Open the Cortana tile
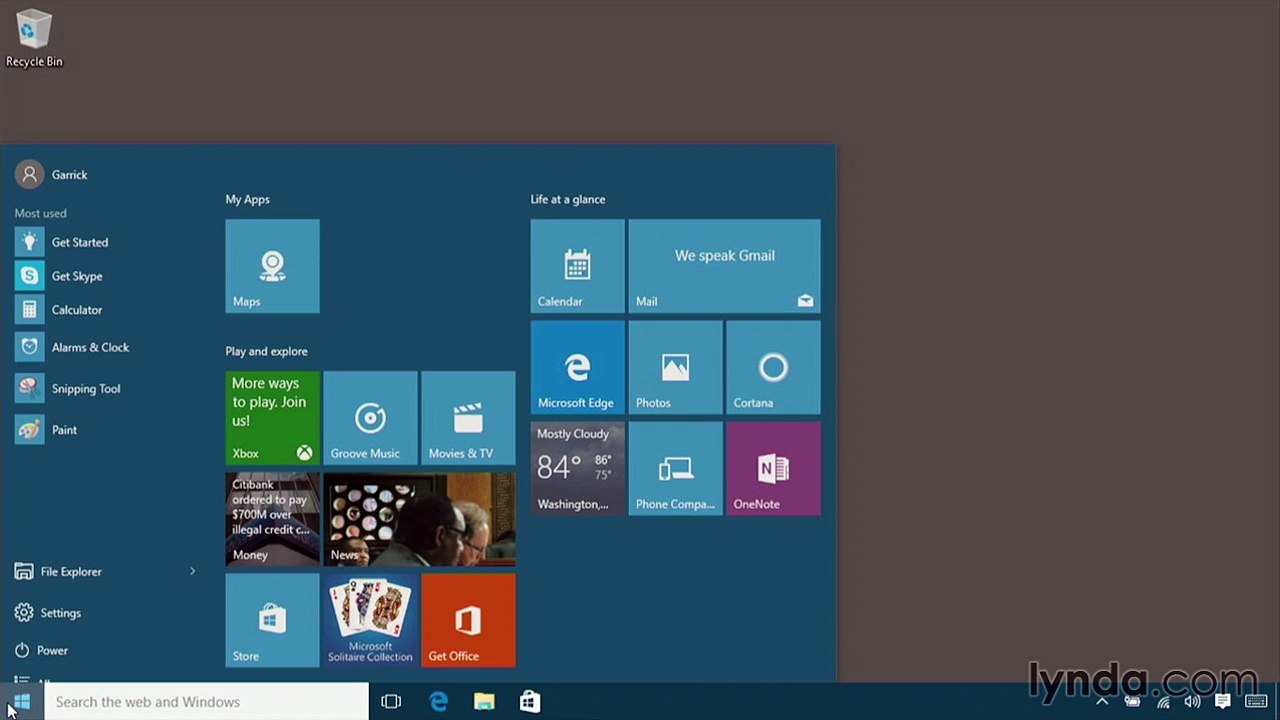This screenshot has width=1280, height=720. pos(773,367)
